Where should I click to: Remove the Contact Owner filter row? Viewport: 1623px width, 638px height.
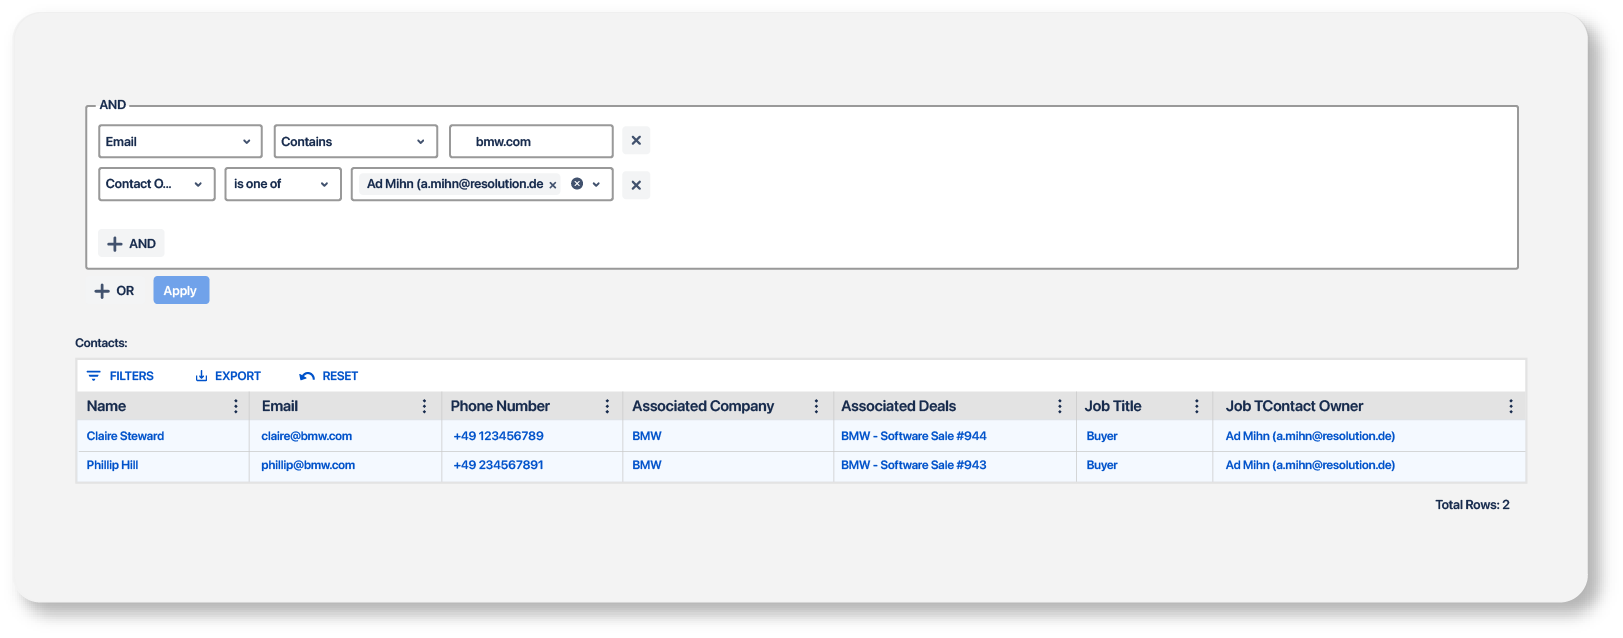tap(636, 185)
